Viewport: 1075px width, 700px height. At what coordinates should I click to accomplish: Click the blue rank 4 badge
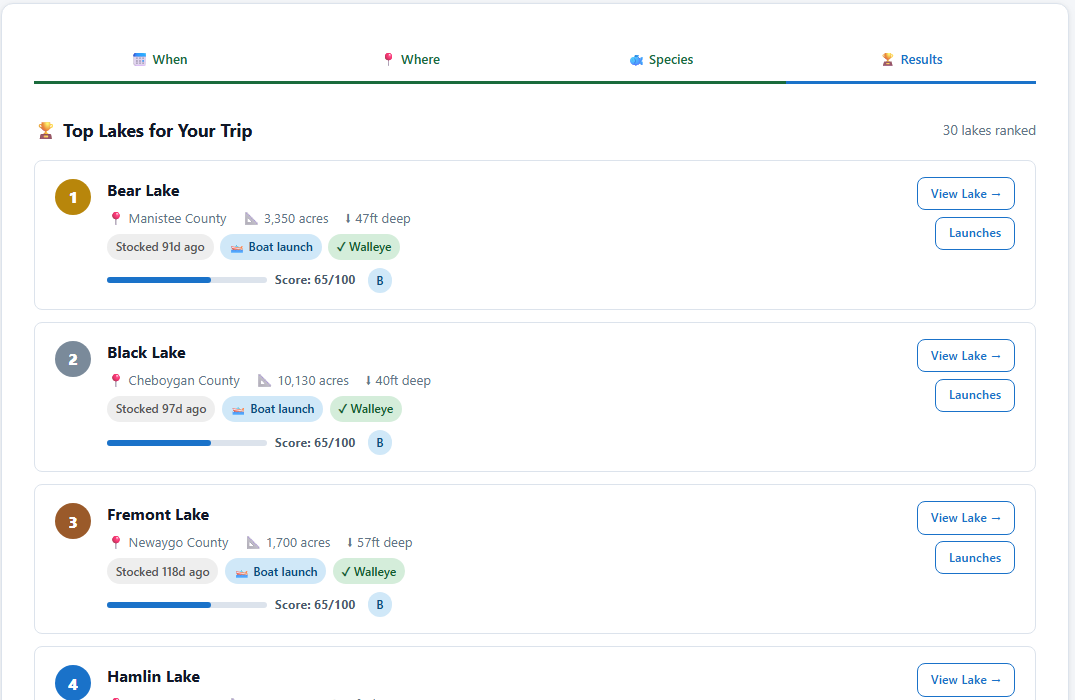click(73, 683)
